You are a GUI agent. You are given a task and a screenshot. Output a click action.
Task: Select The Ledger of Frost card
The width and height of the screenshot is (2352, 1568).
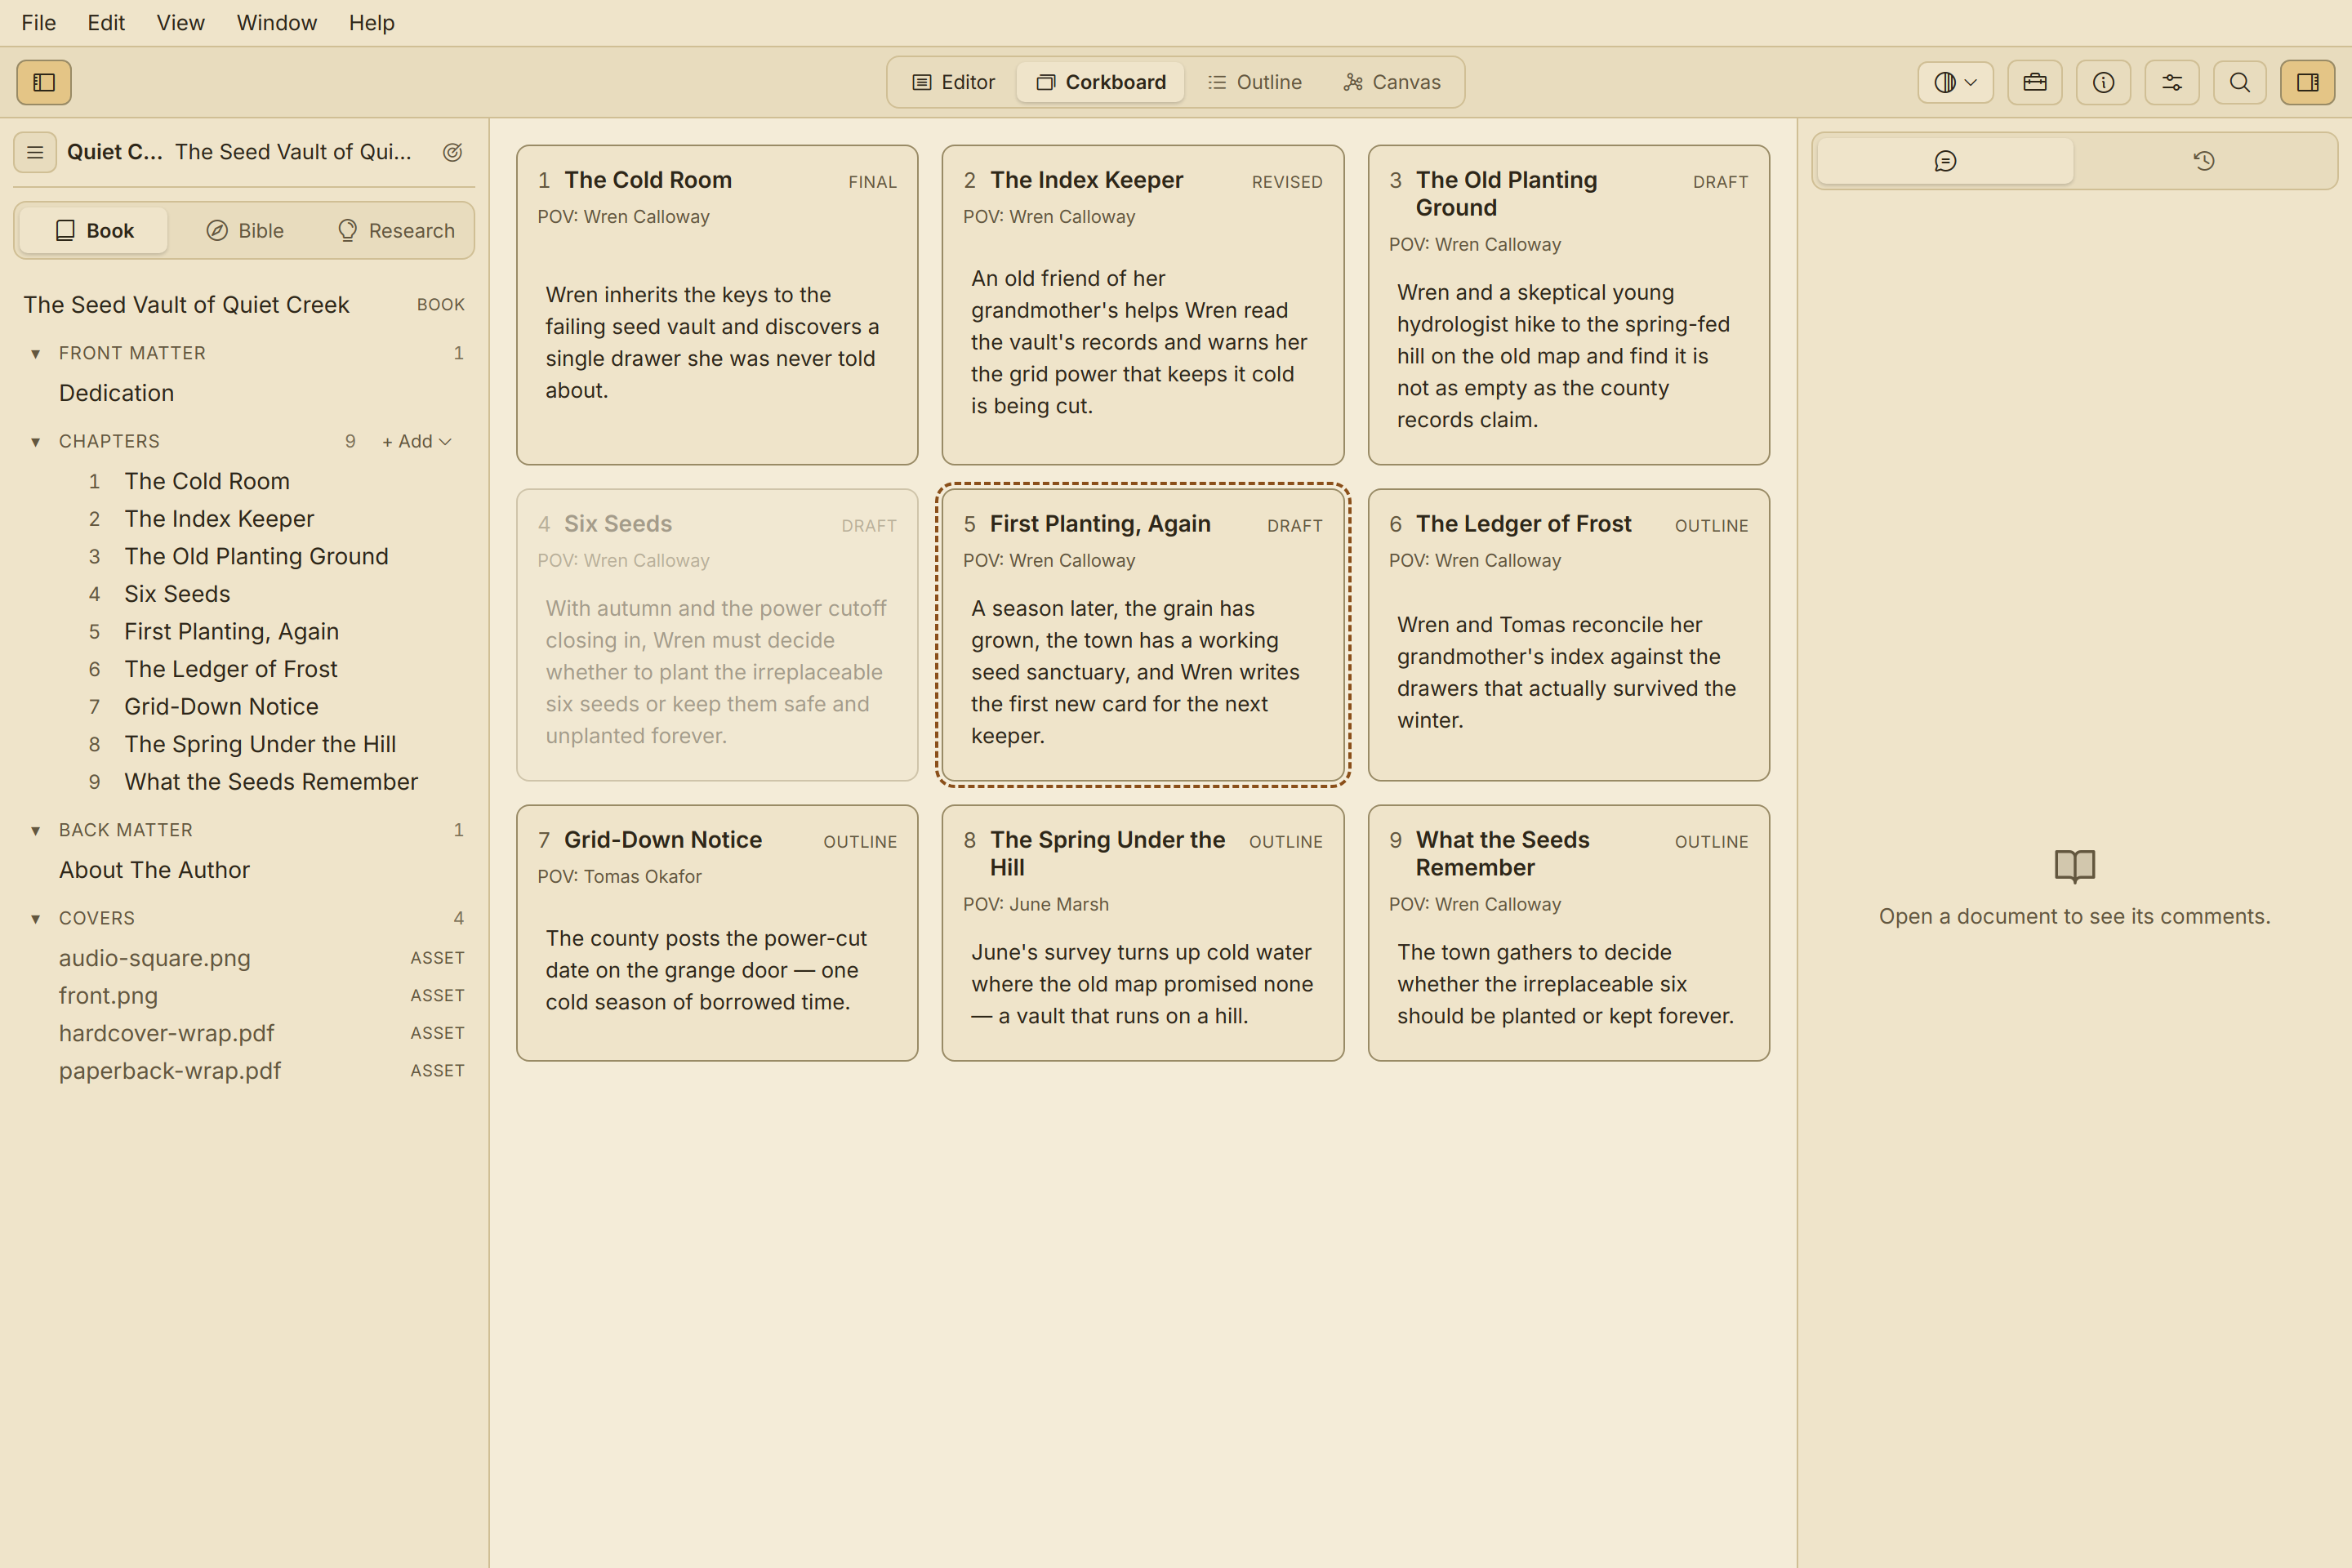[1568, 635]
